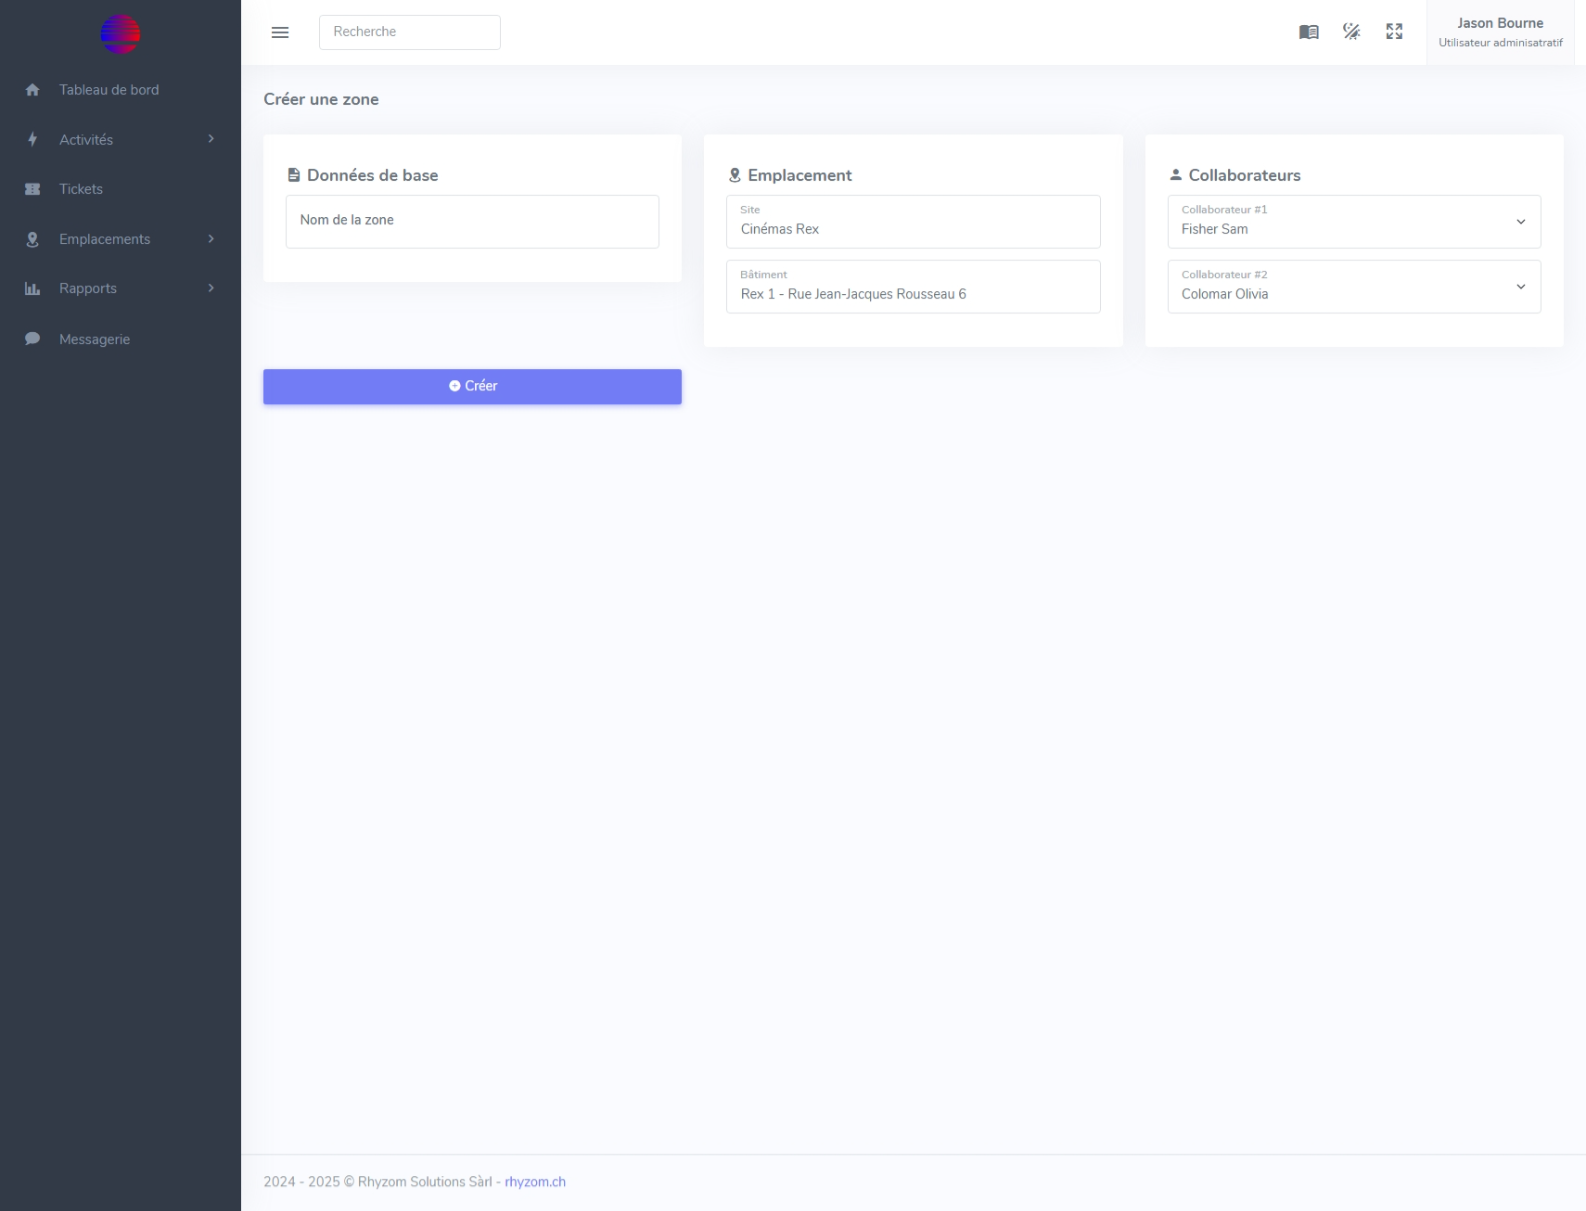Open the documentation book icon

click(1308, 32)
